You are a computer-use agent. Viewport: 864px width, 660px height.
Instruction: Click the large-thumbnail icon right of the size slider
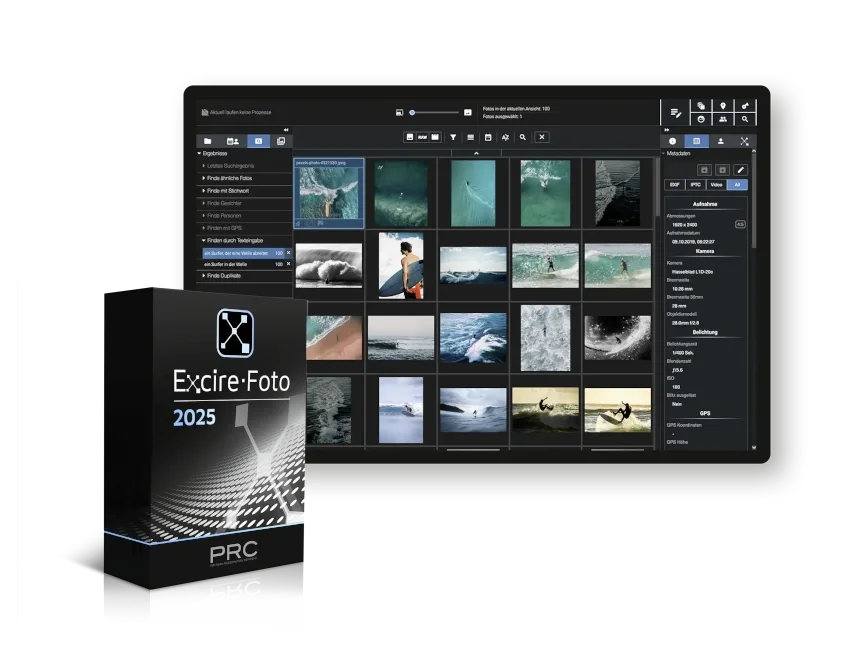pyautogui.click(x=468, y=112)
